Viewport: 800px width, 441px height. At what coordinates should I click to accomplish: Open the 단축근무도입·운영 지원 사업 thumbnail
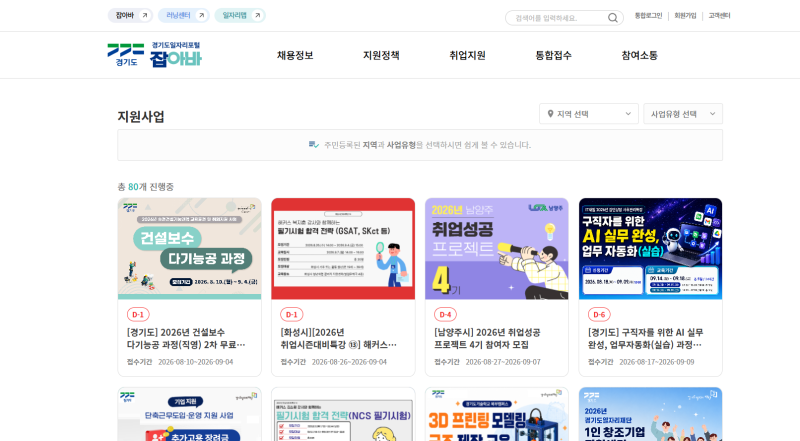coord(189,414)
